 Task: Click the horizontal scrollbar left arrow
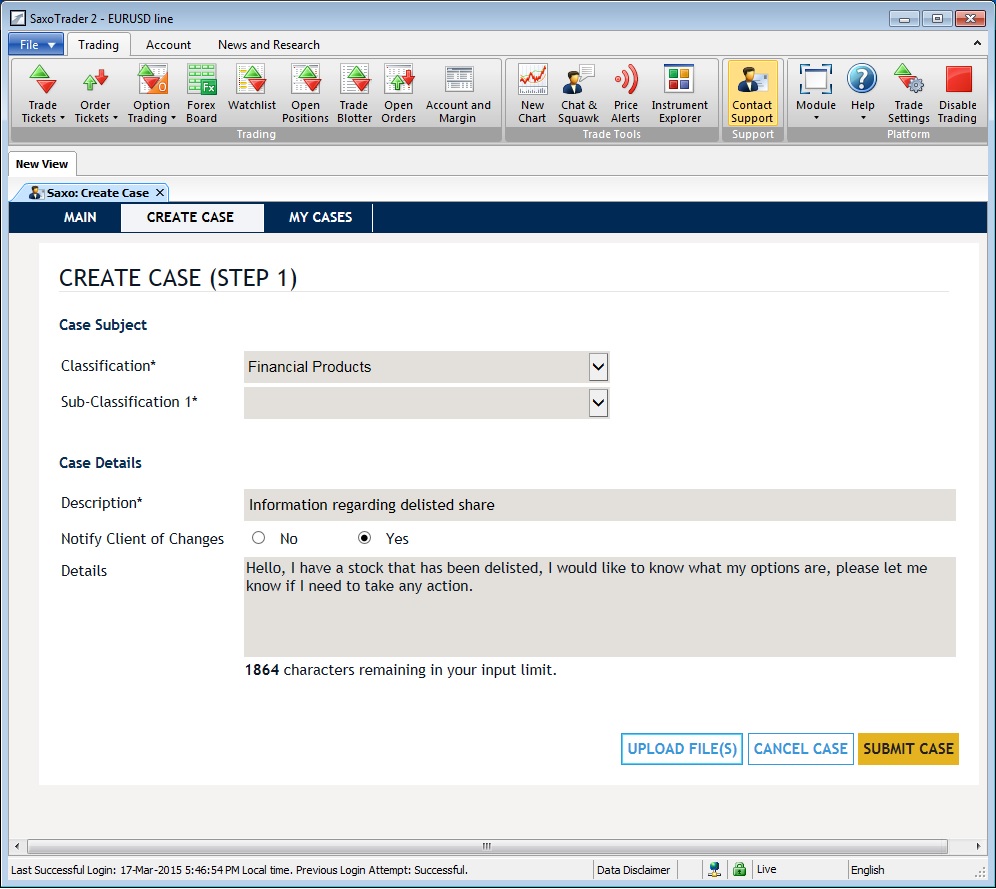click(17, 846)
